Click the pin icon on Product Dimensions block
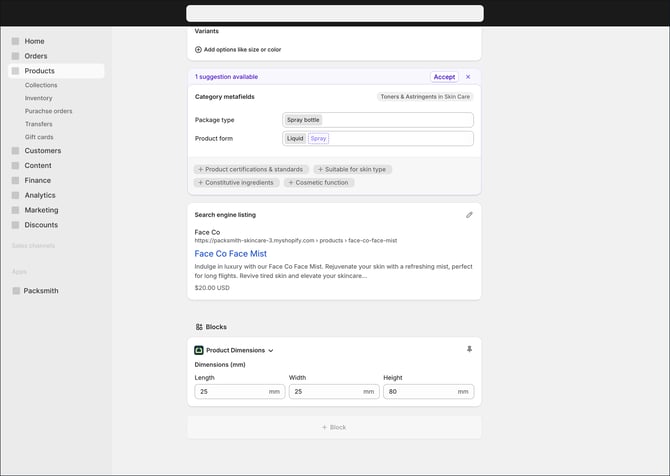Image resolution: width=670 pixels, height=476 pixels. tap(469, 349)
